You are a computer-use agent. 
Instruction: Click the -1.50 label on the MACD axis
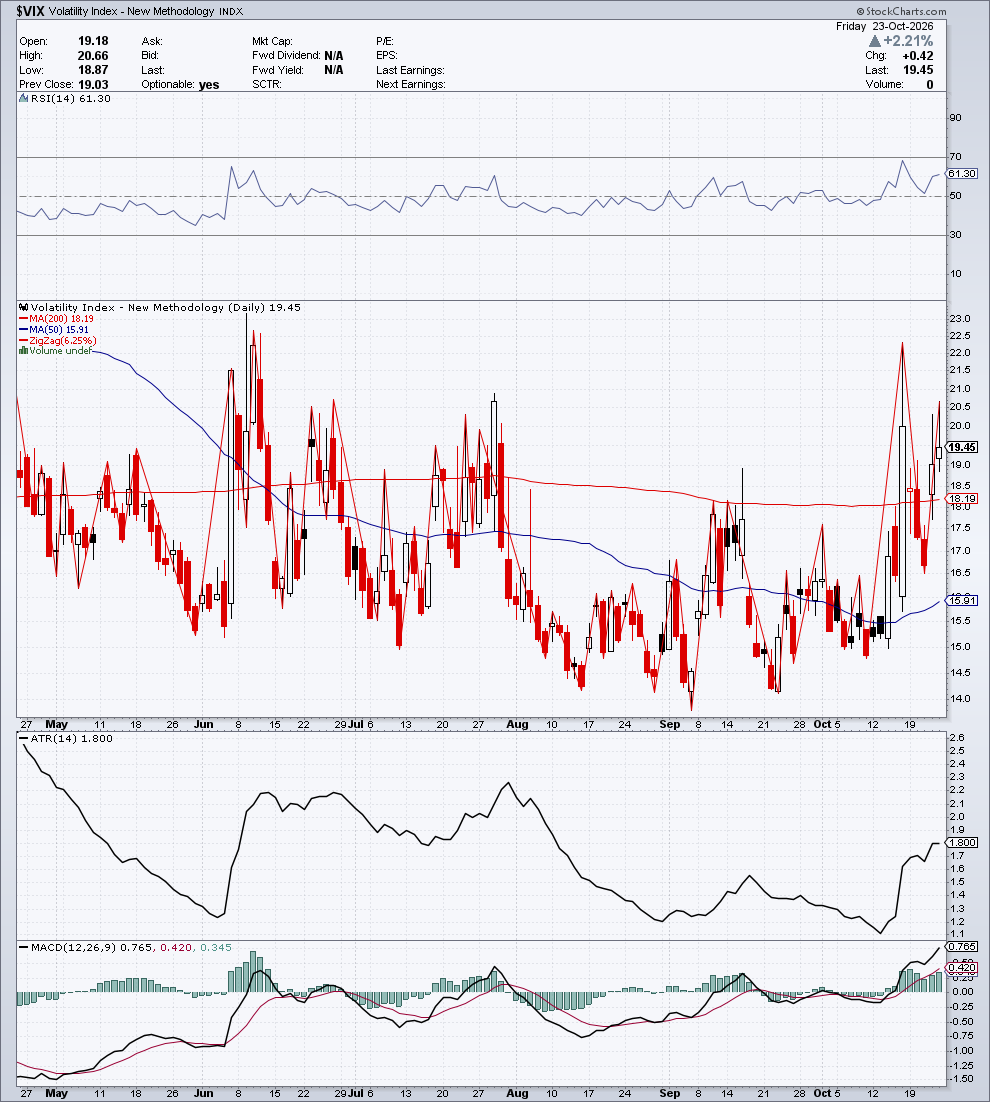coord(961,1079)
